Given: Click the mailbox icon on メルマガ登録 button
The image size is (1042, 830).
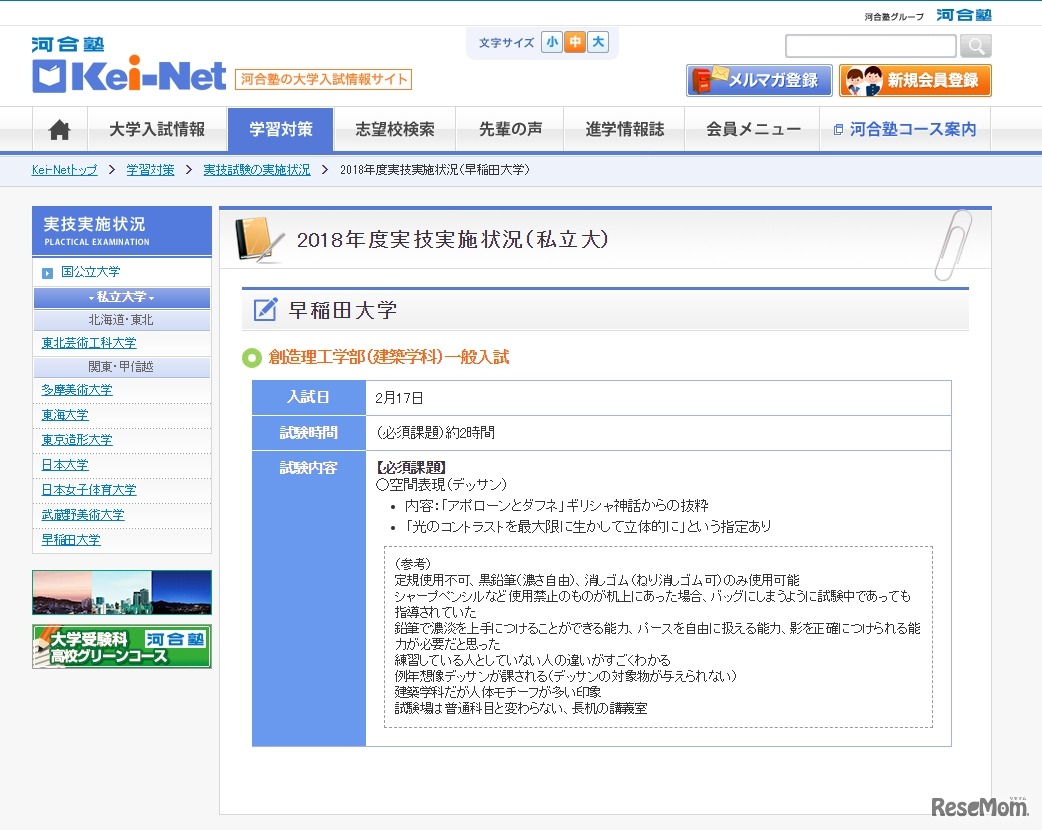Looking at the screenshot, I should [699, 80].
